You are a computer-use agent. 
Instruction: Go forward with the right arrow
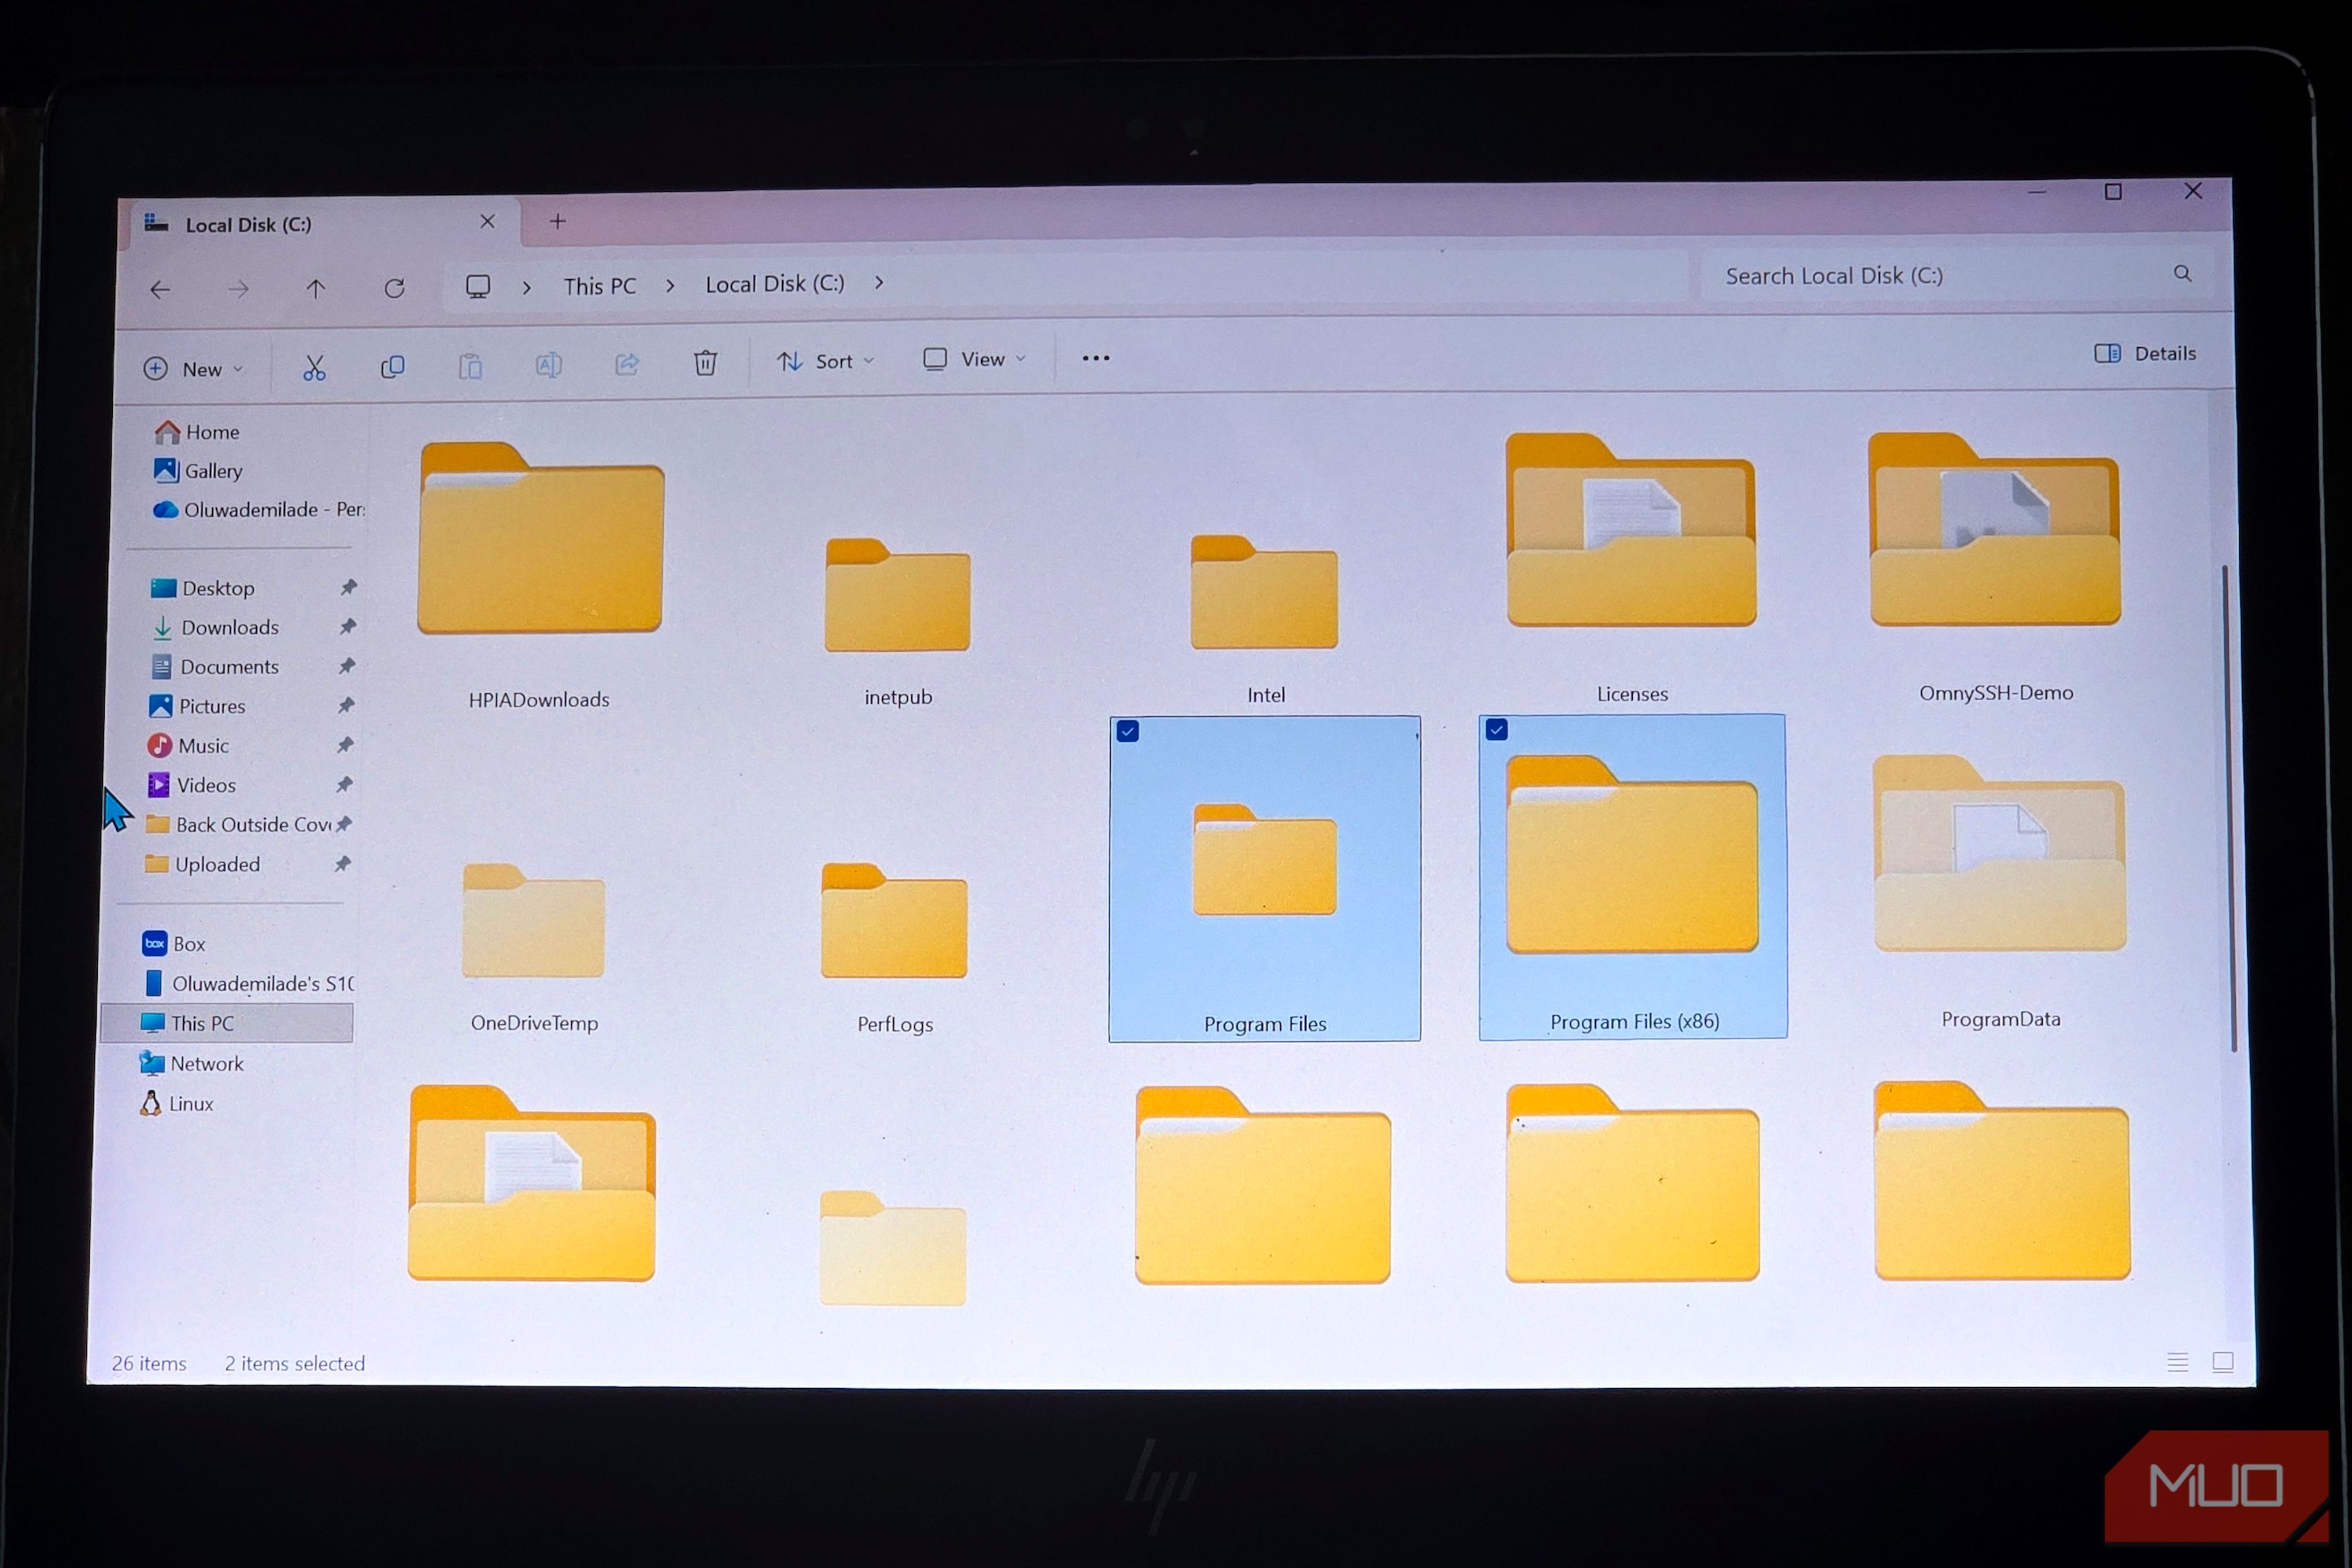click(x=238, y=290)
